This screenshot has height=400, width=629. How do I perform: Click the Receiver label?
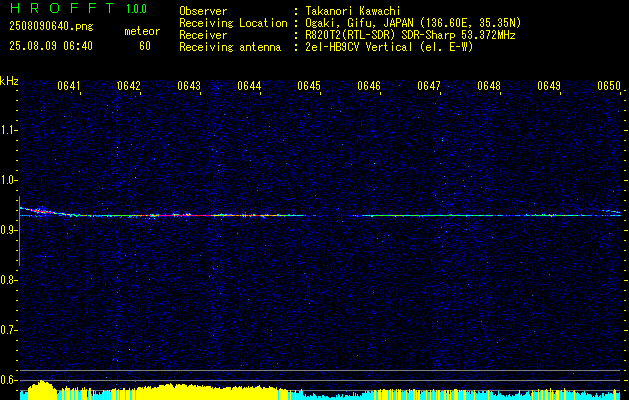[203, 35]
